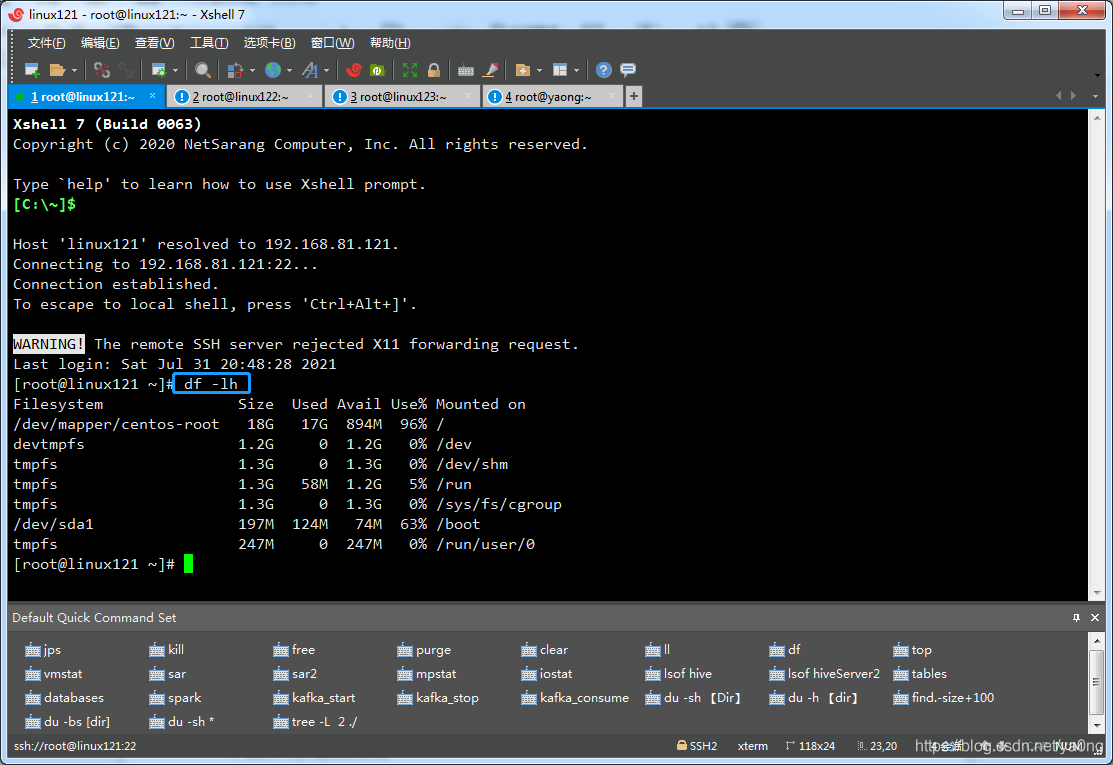The image size is (1113, 765).
Task: Click the Open session folder icon
Action: pyautogui.click(x=57, y=70)
